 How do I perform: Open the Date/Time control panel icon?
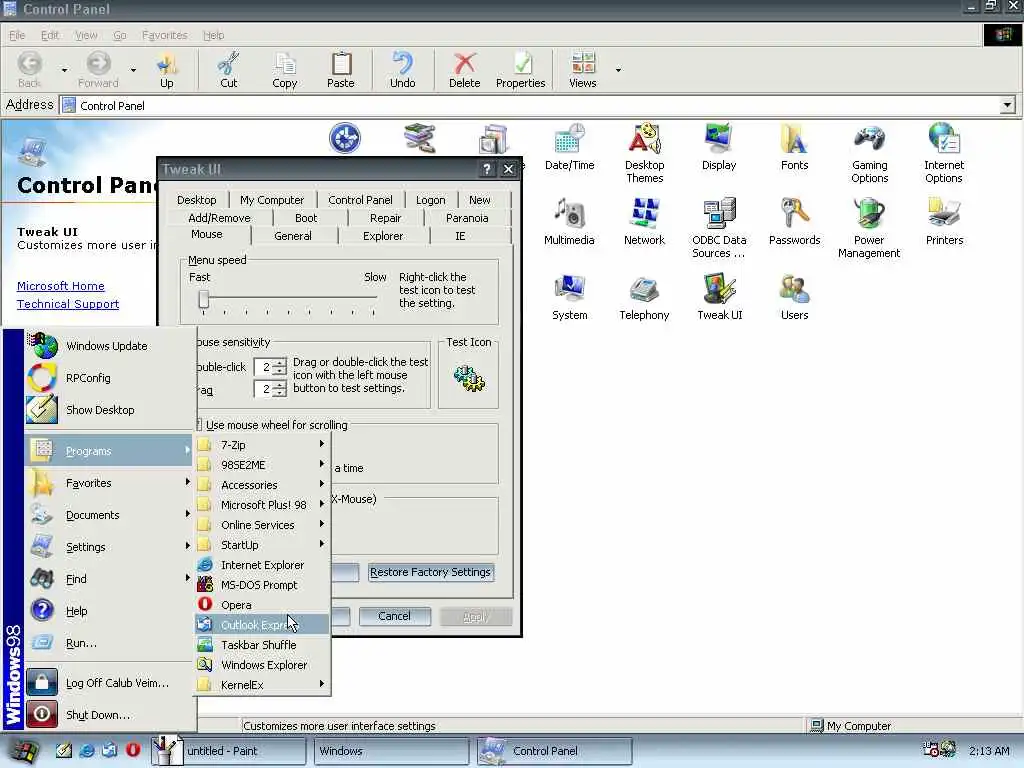(x=569, y=148)
